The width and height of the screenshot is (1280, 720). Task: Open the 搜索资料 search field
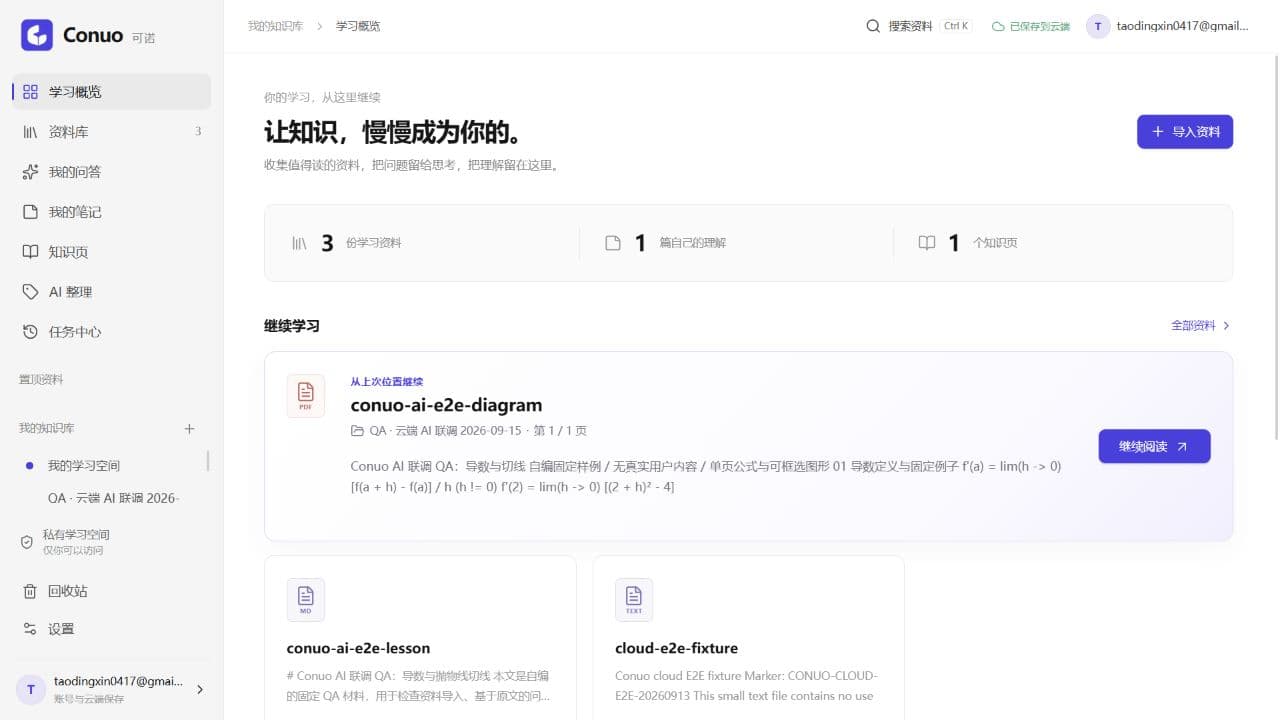pos(918,26)
